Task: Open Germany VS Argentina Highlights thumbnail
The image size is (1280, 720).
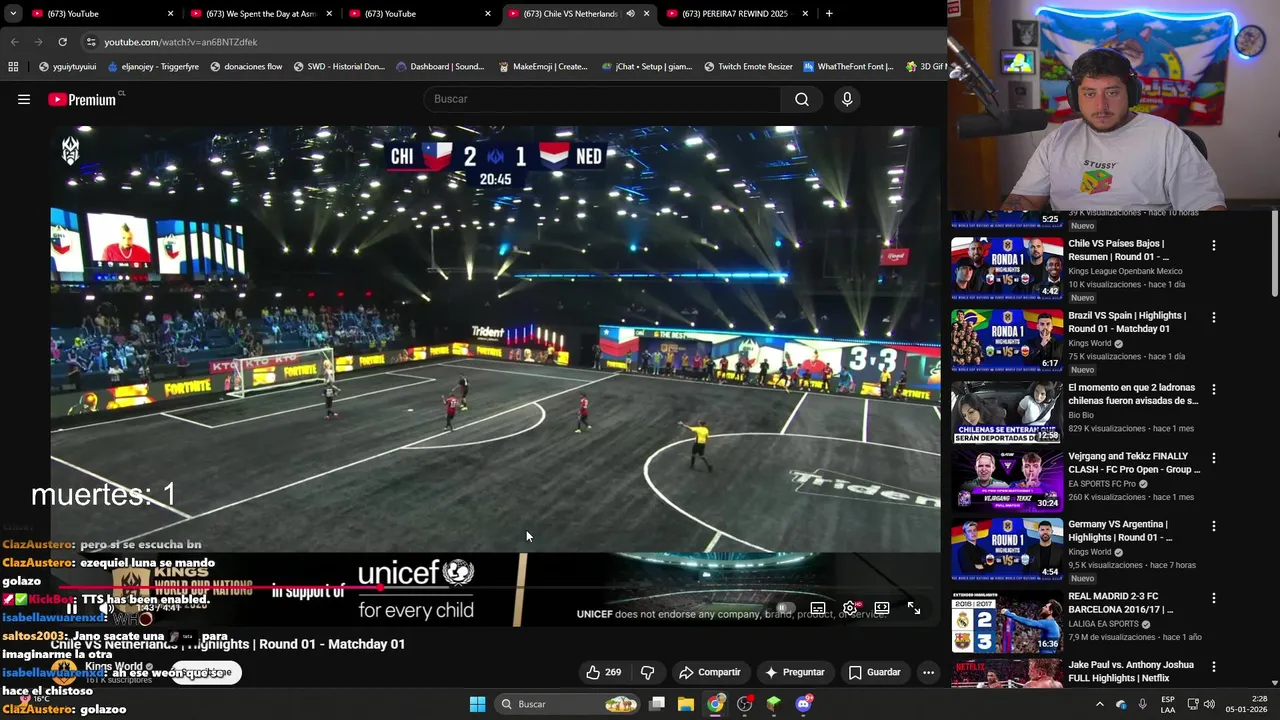Action: pos(1007,549)
